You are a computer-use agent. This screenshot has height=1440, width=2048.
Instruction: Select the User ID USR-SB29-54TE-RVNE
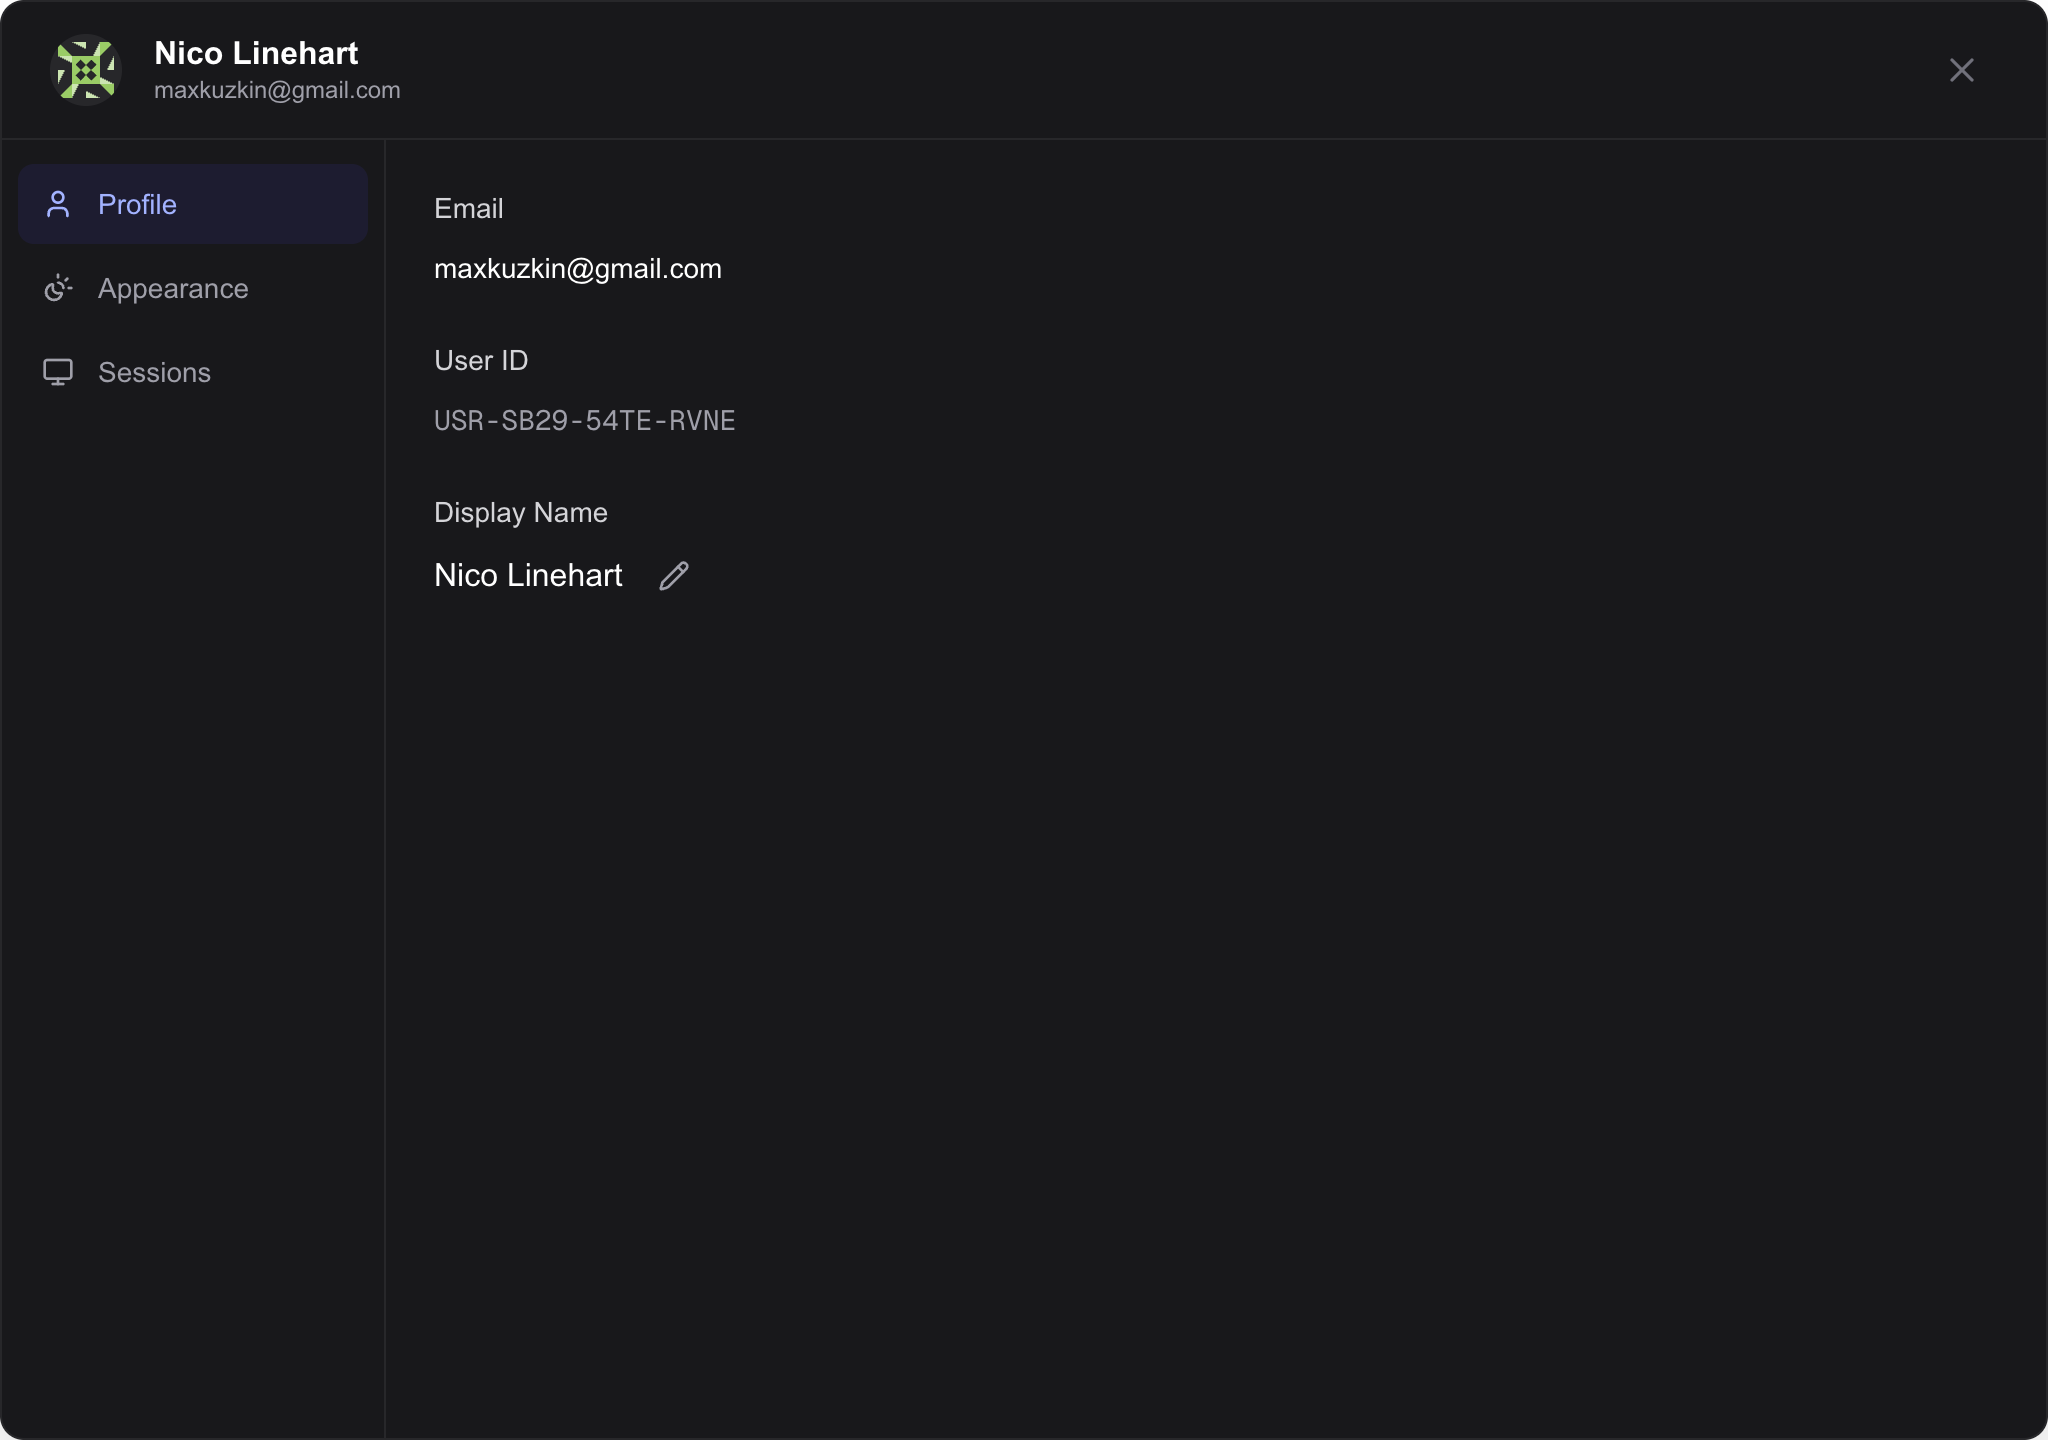[584, 420]
